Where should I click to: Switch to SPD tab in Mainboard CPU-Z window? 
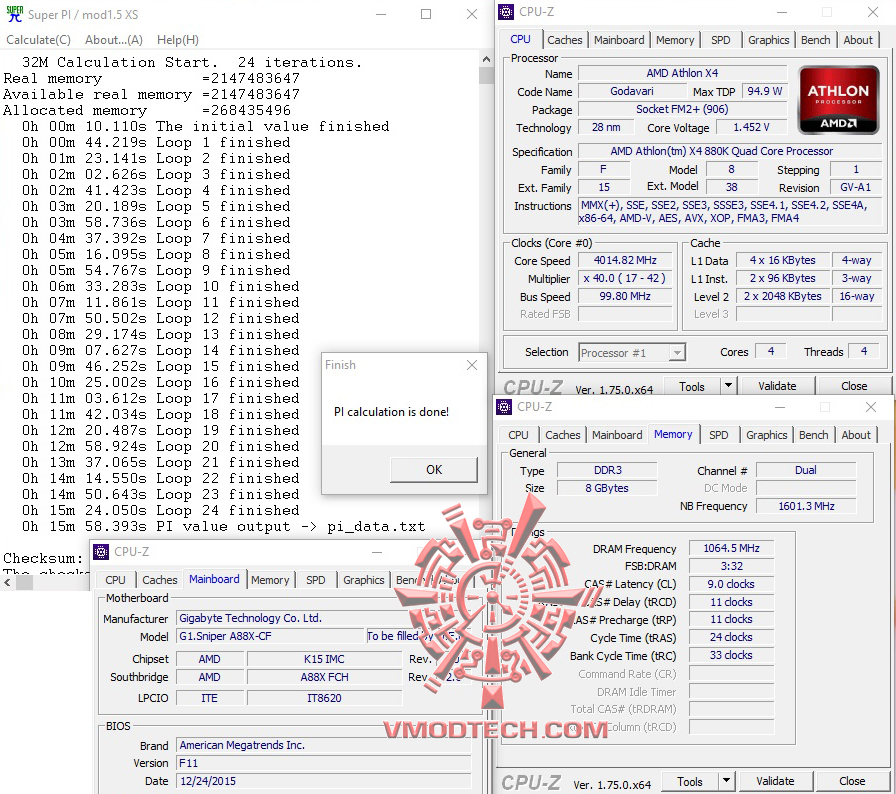point(315,580)
